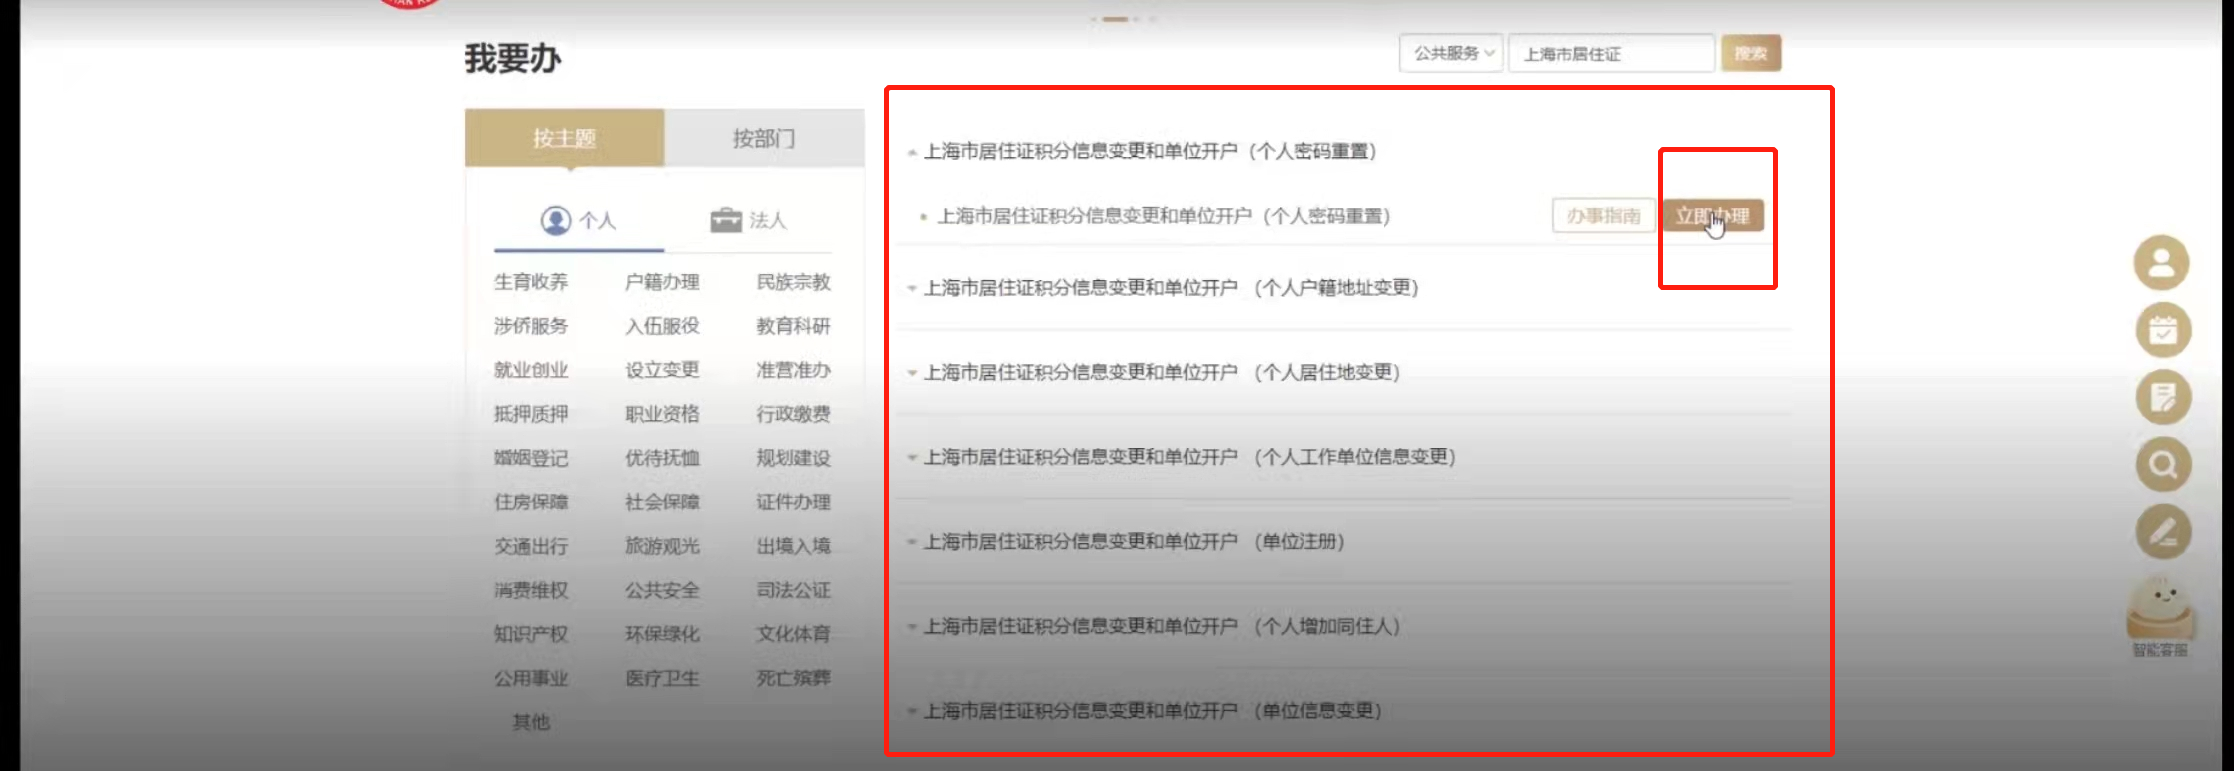This screenshot has width=2234, height=771.
Task: Open the calendar appointment sidebar icon
Action: [2162, 330]
